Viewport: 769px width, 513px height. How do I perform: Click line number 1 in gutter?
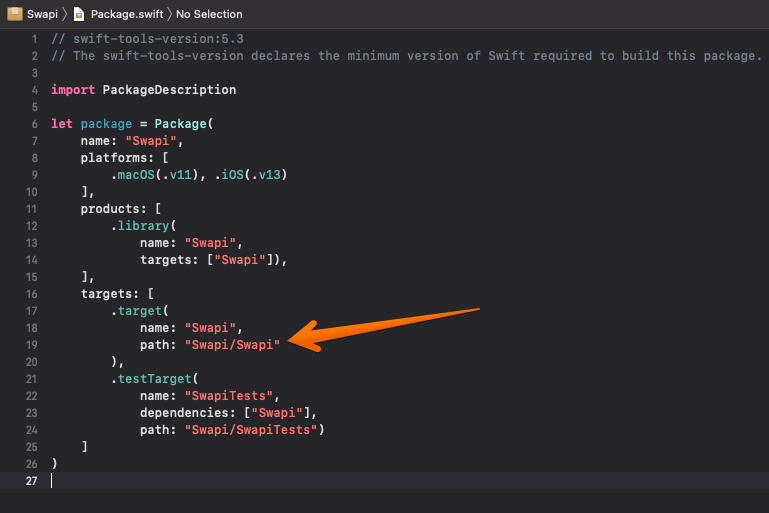tap(34, 39)
